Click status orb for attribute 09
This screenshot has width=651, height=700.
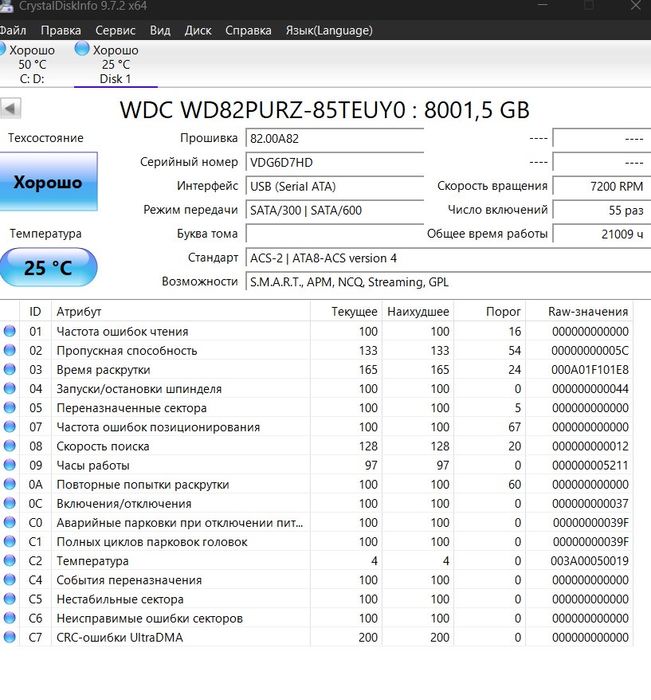[9, 465]
